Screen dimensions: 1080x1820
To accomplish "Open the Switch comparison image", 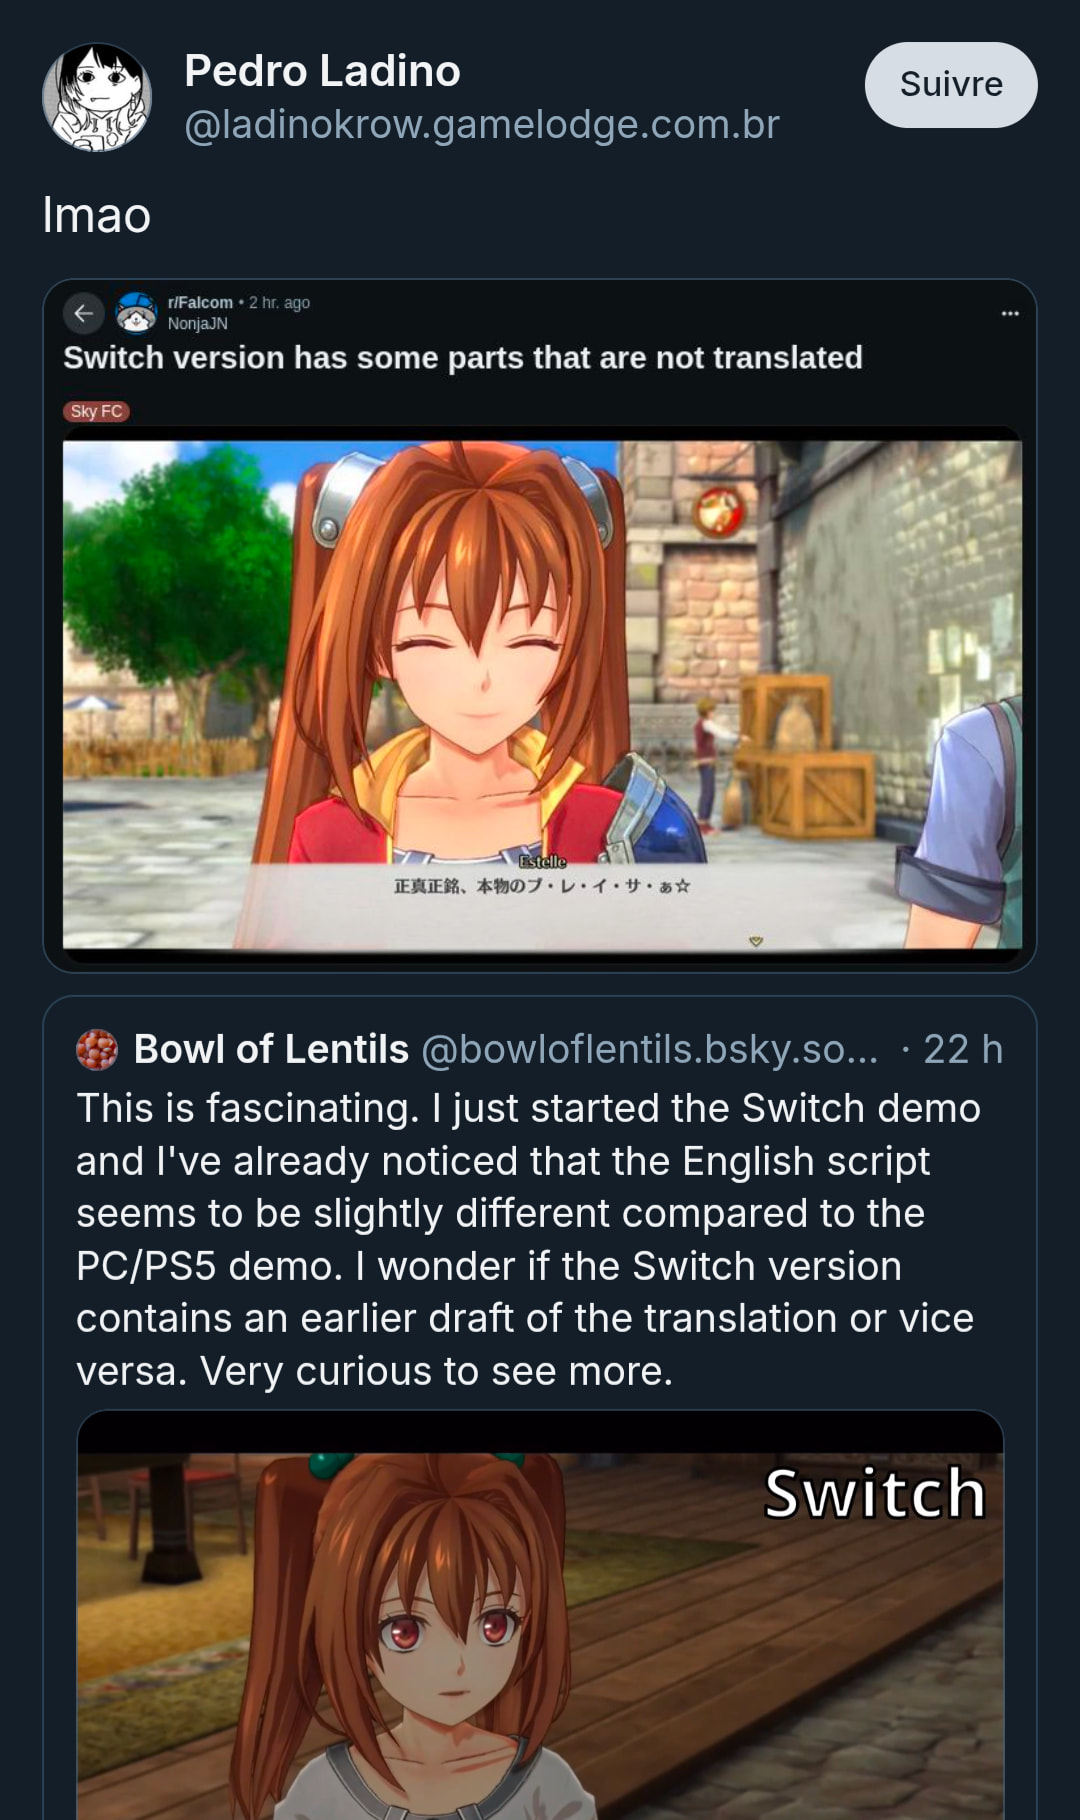I will tap(540, 1615).
